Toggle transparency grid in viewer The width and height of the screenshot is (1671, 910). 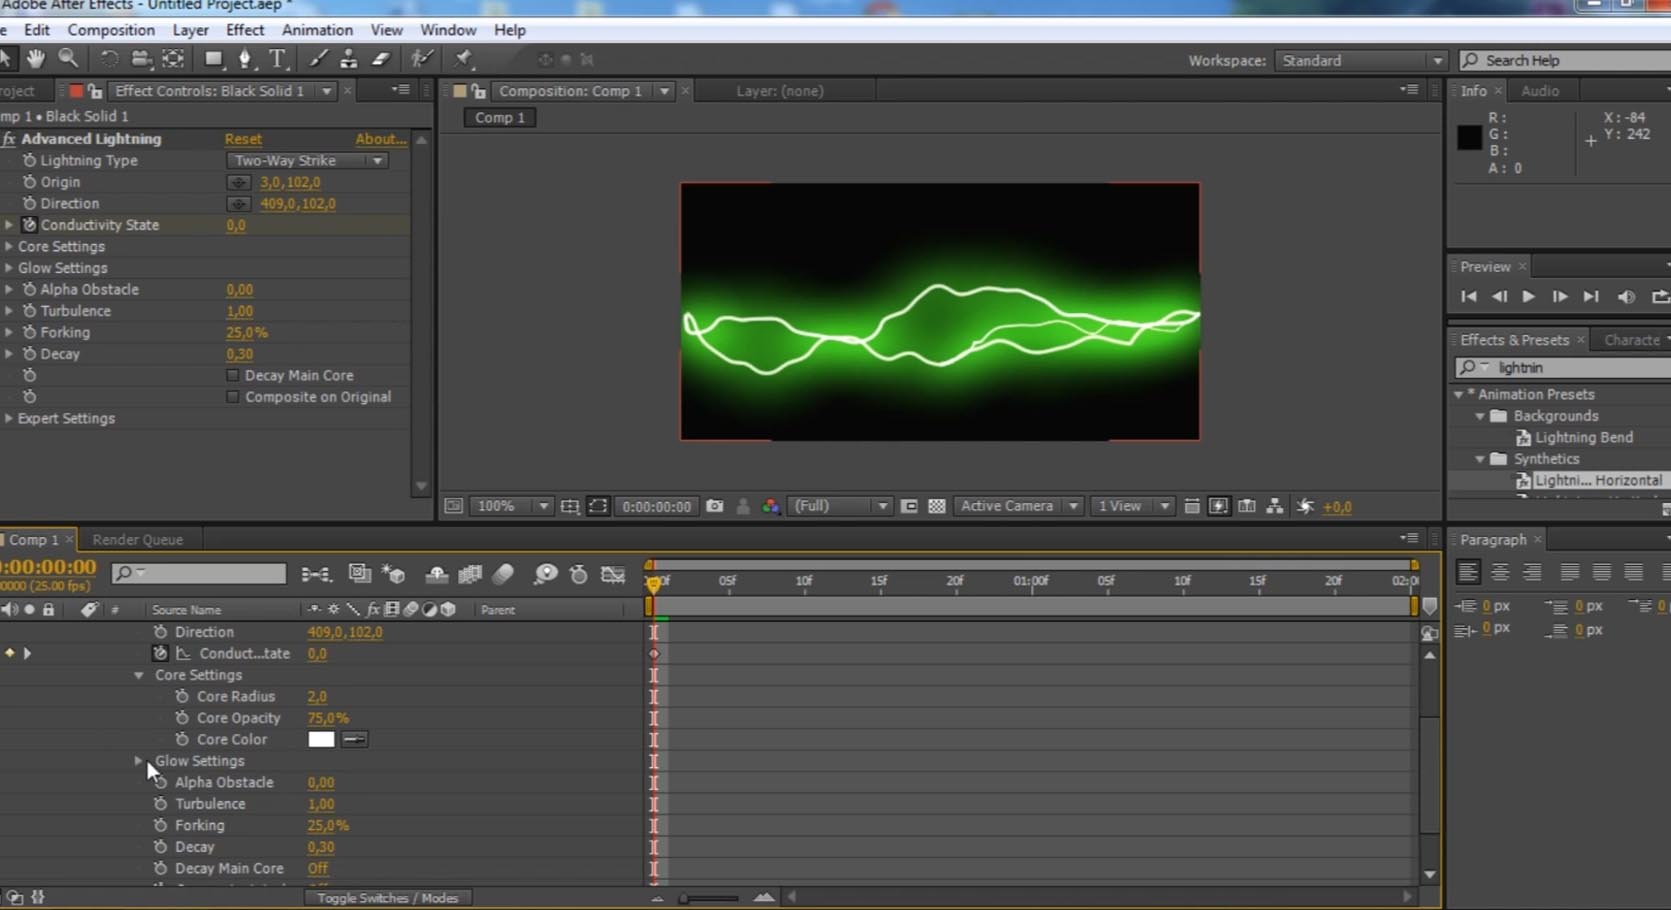click(x=936, y=506)
